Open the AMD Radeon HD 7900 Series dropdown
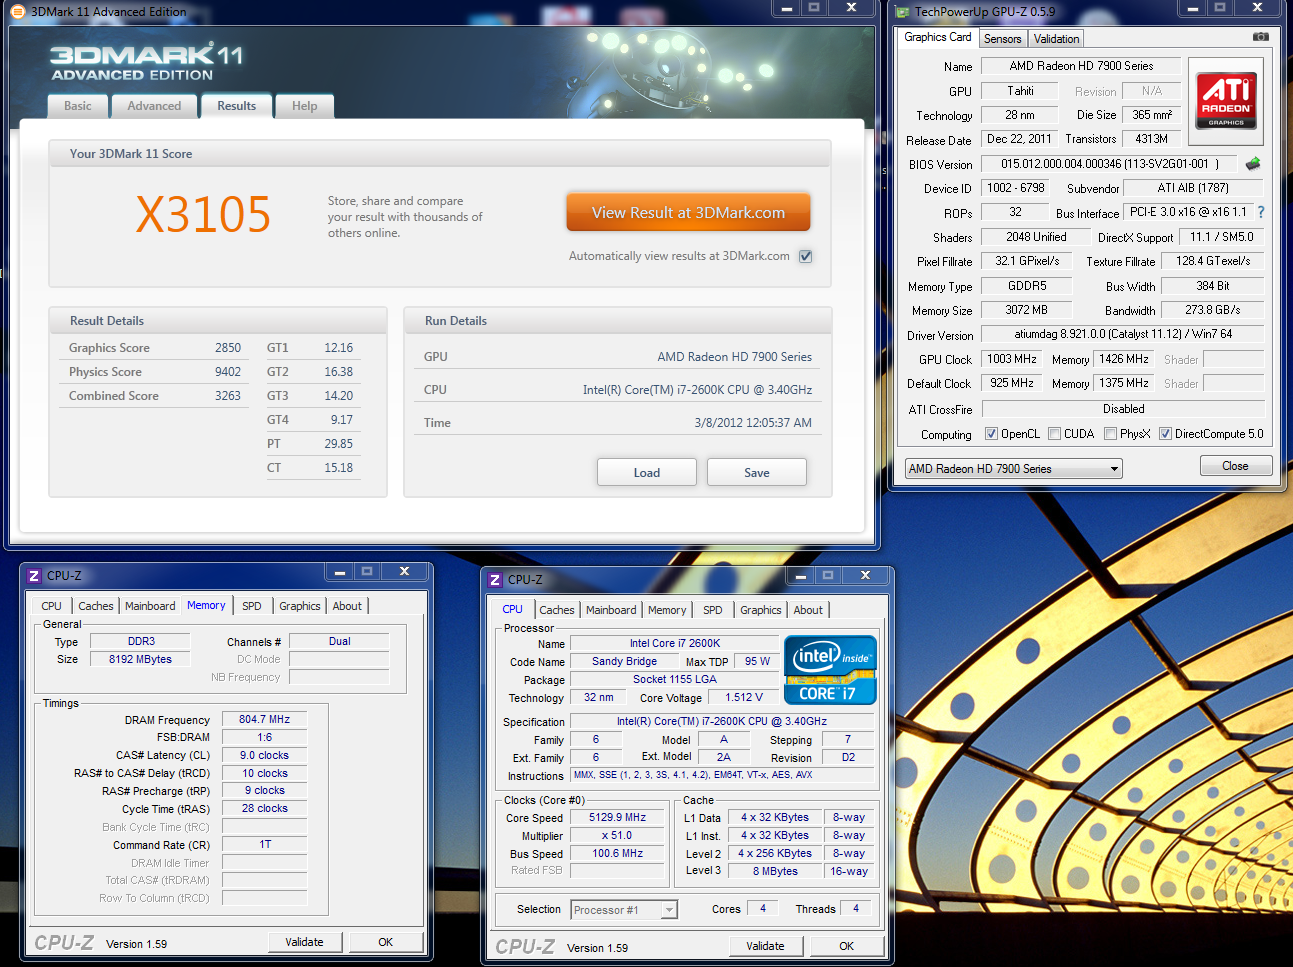 click(1014, 469)
